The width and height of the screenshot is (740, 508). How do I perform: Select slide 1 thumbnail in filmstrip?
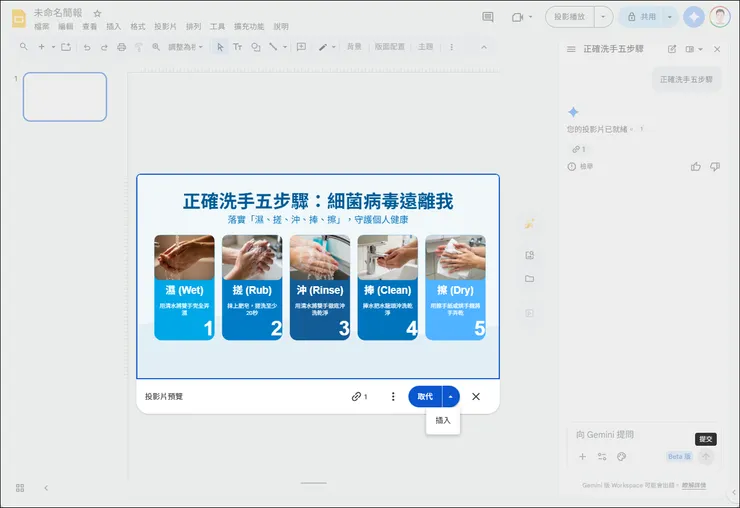[65, 97]
